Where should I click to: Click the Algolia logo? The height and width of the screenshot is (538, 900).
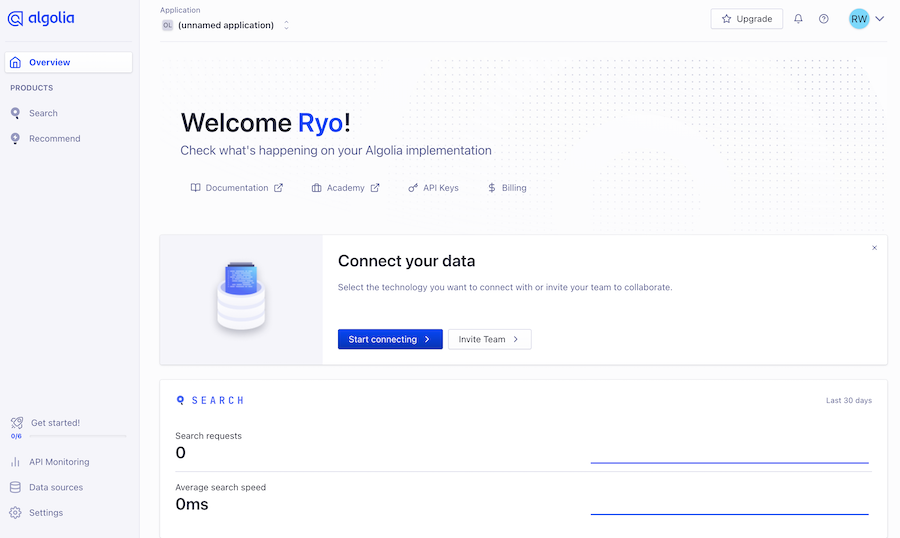tap(41, 18)
